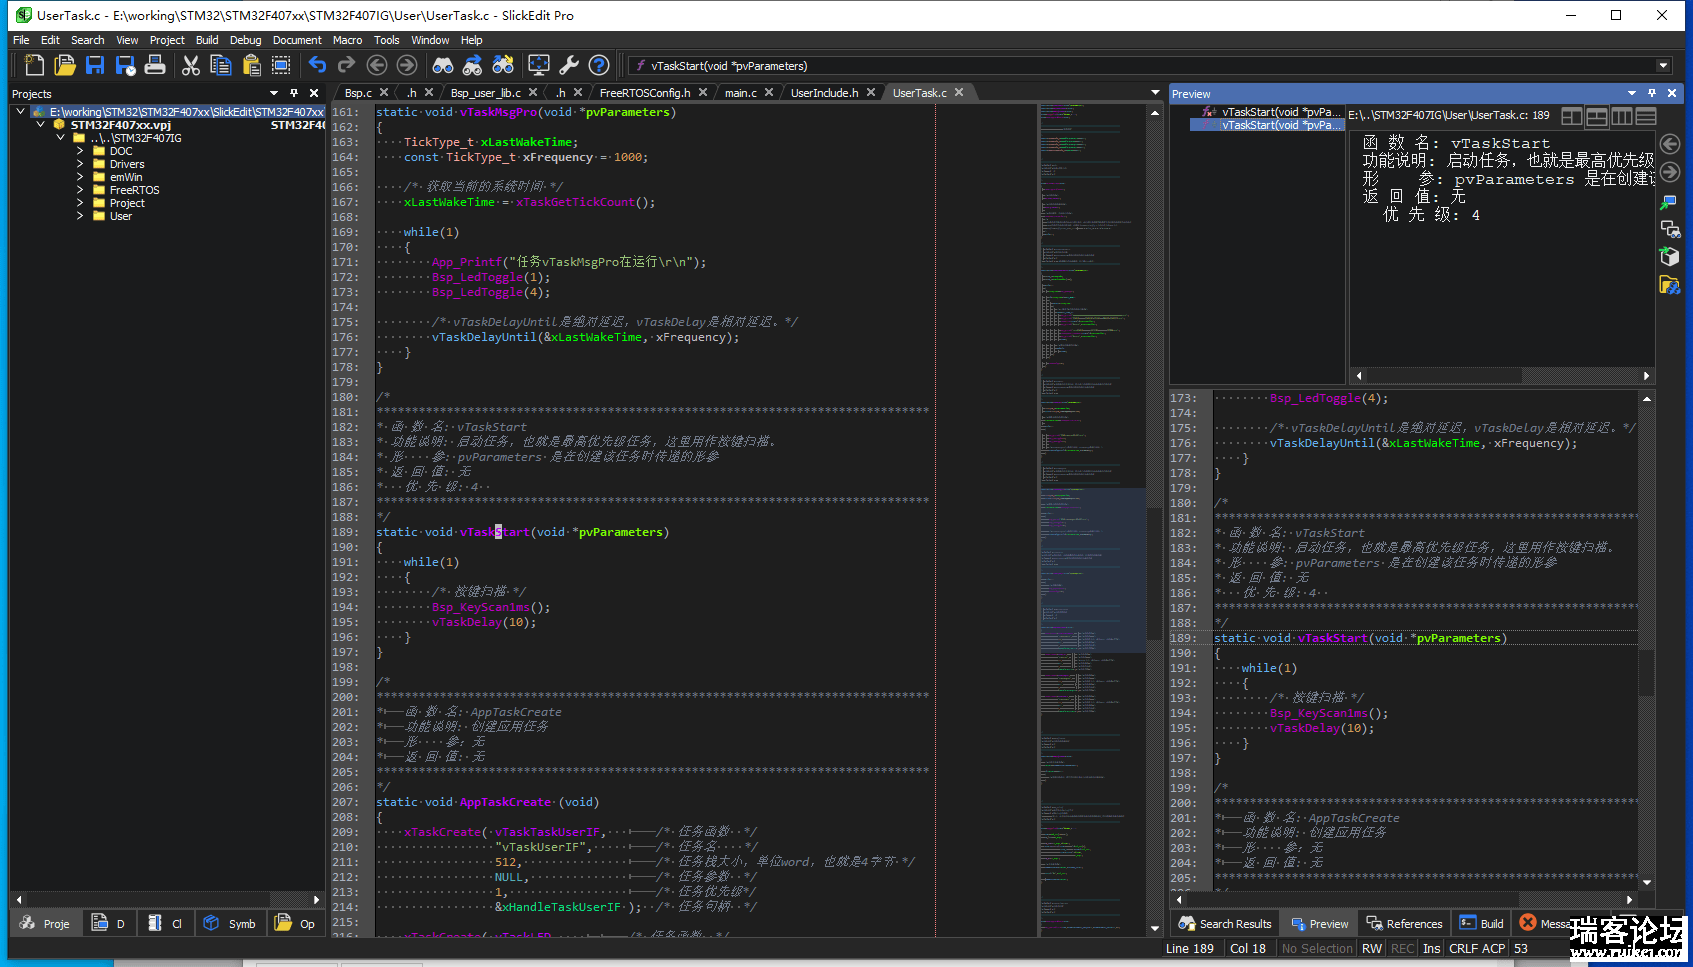Cut the selection with the scissors icon

click(x=191, y=65)
